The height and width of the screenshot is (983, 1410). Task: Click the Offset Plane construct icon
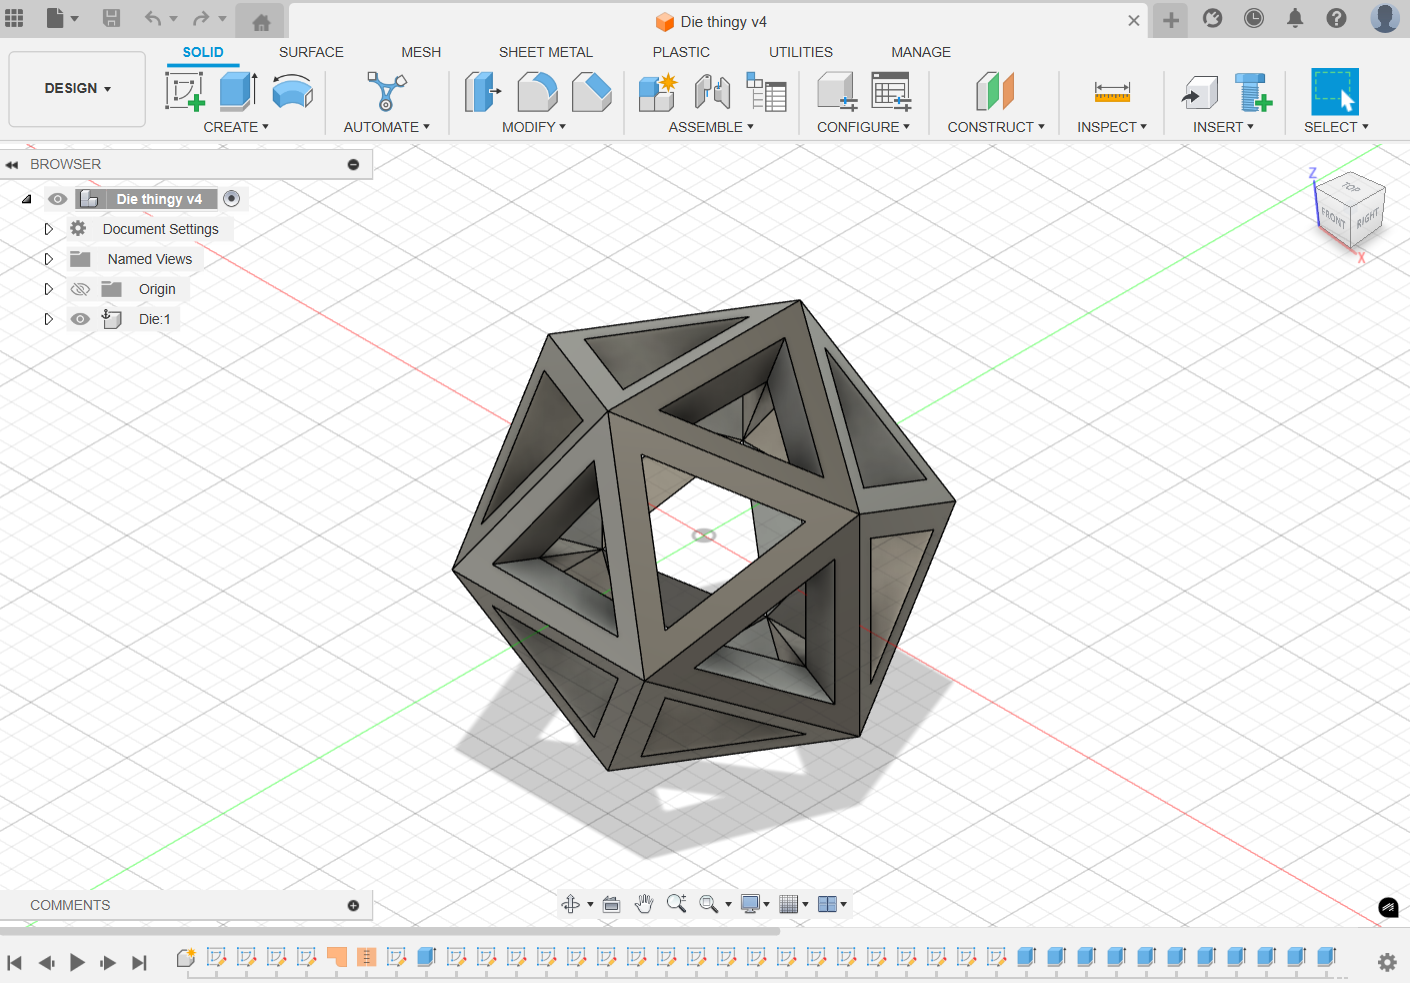(995, 92)
